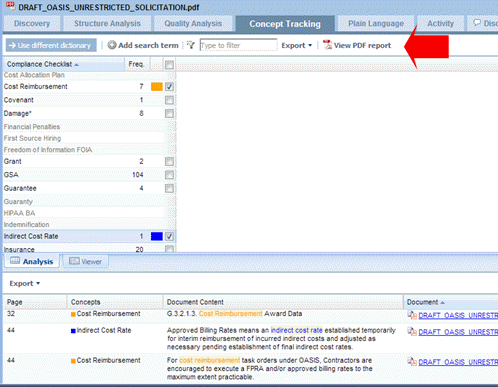Check the Grant checkbox

coord(169,162)
